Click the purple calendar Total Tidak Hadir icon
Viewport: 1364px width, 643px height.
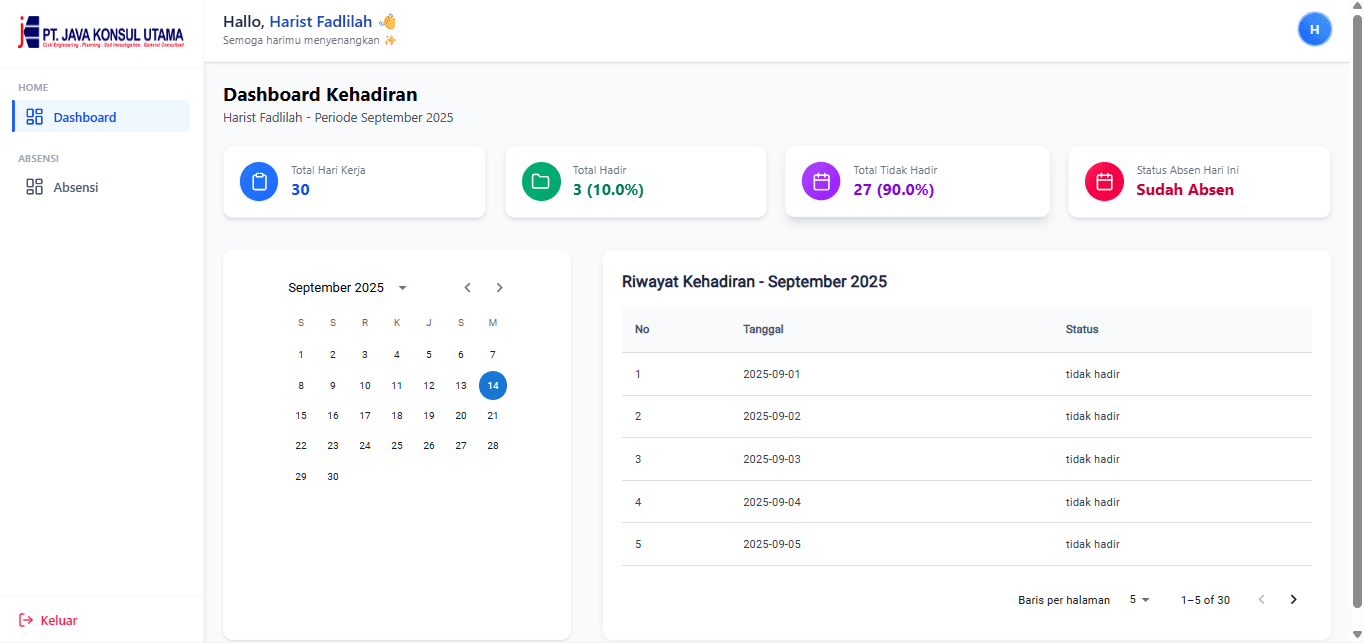tap(821, 182)
